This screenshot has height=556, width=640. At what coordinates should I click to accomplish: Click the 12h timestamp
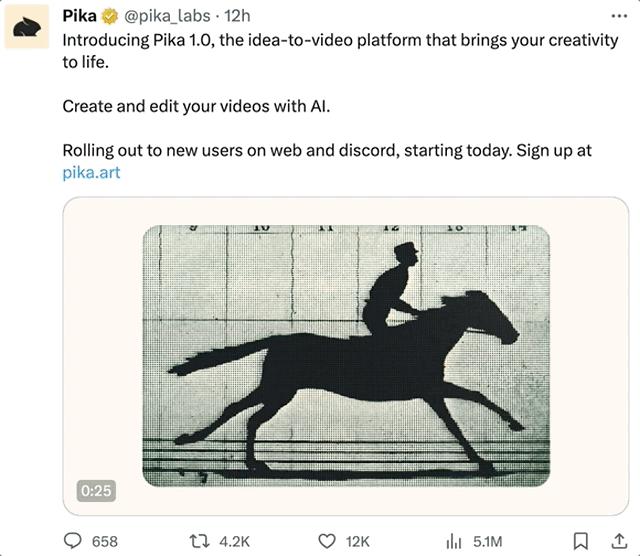(x=237, y=16)
